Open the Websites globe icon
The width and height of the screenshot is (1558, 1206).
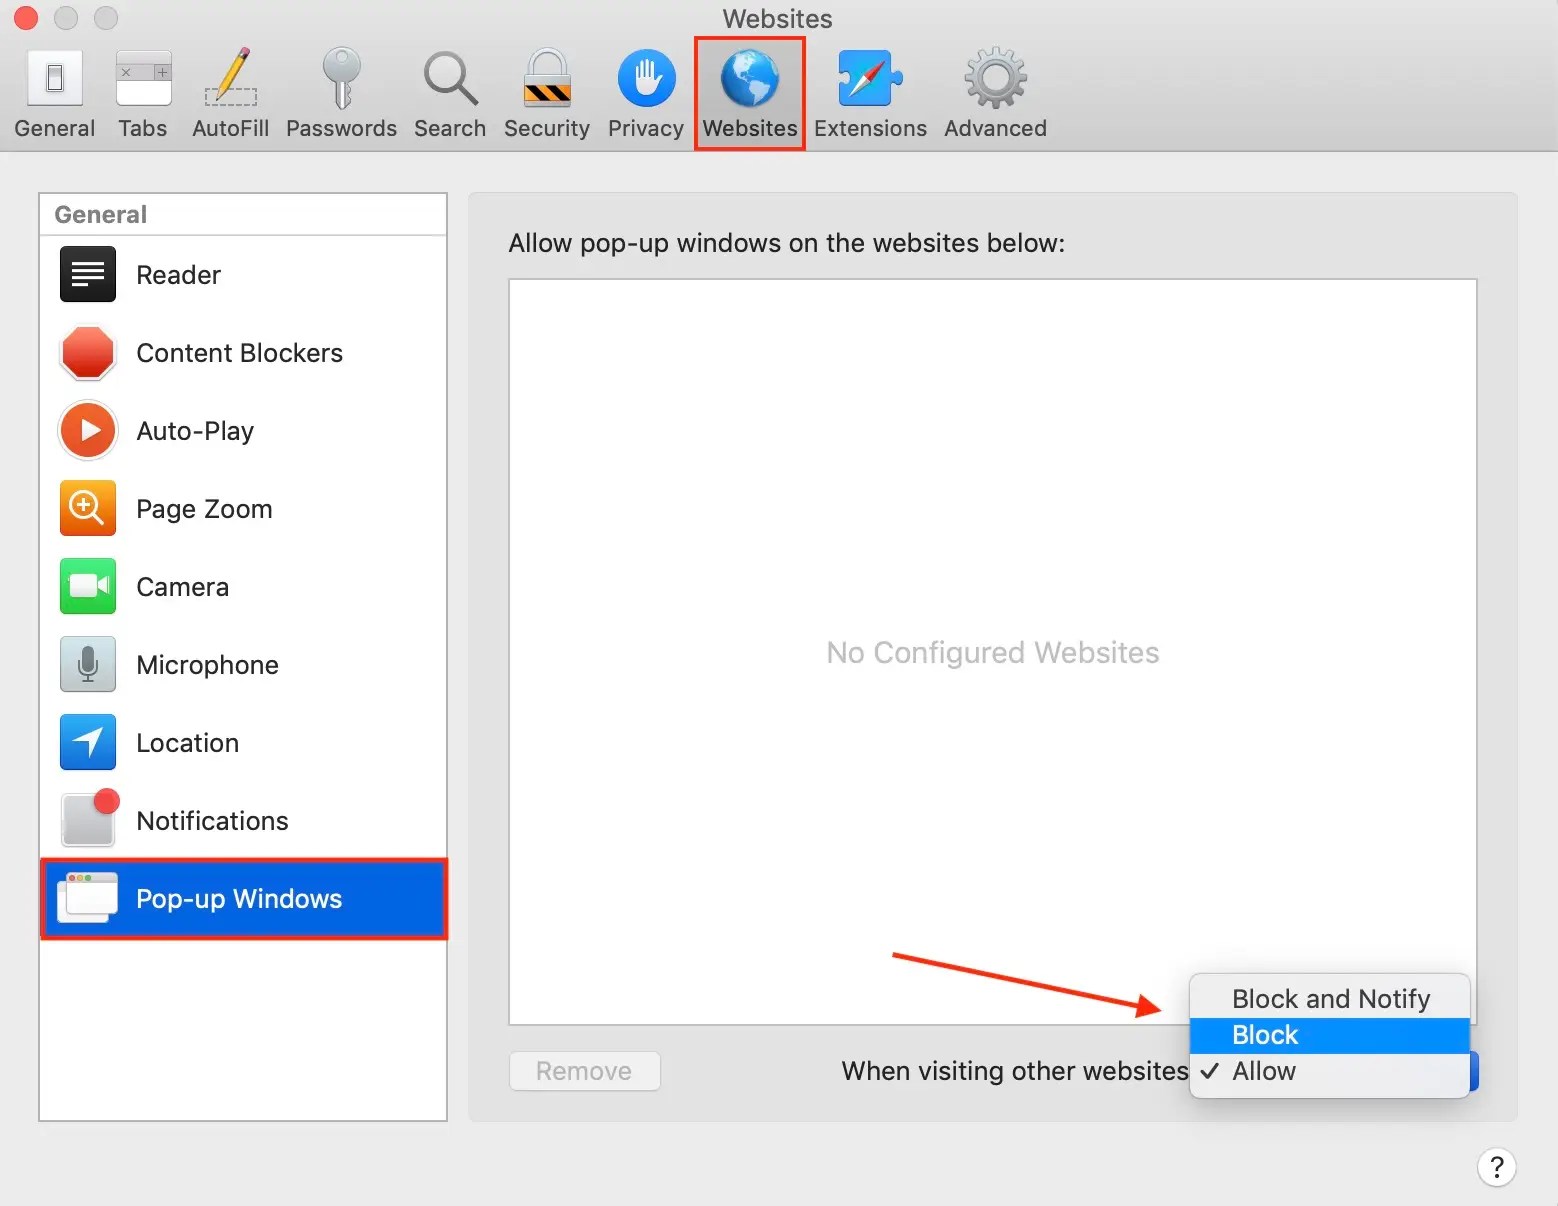pos(750,78)
